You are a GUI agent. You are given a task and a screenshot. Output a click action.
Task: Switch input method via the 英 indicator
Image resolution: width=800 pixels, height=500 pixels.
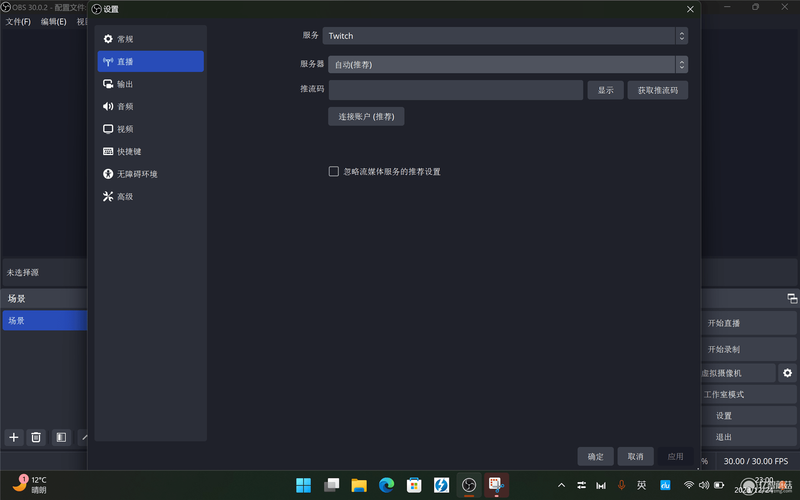pyautogui.click(x=641, y=485)
